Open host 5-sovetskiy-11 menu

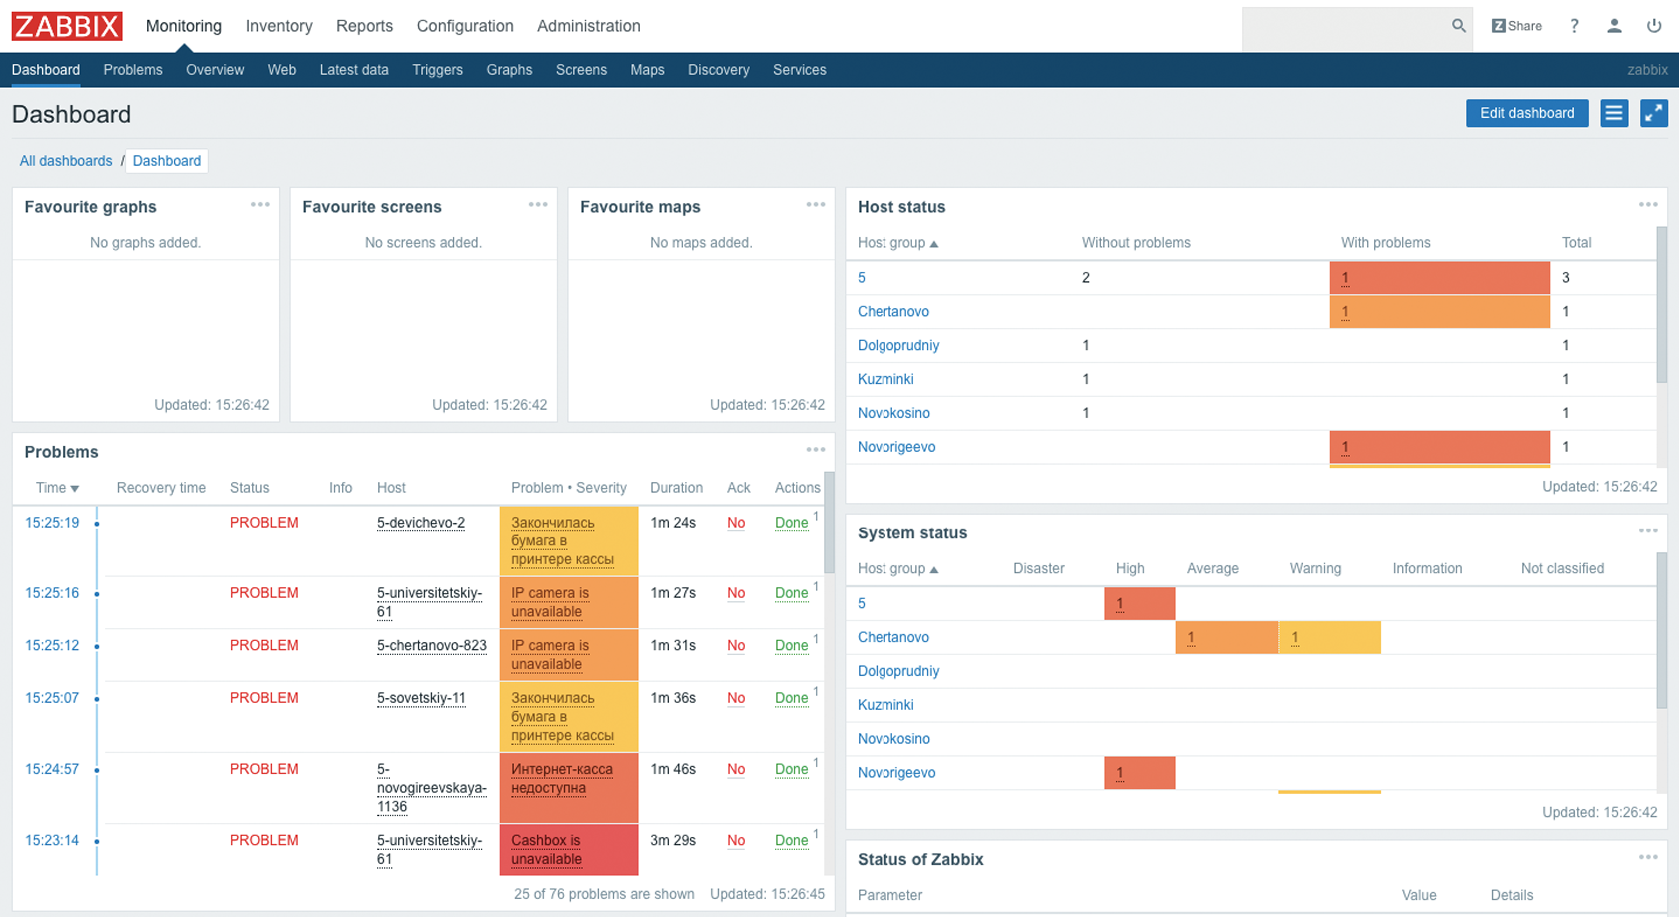[421, 698]
